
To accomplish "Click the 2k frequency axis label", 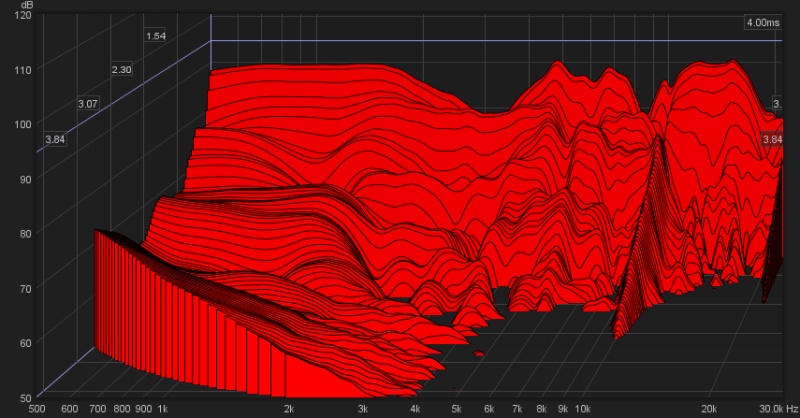I will tap(289, 409).
